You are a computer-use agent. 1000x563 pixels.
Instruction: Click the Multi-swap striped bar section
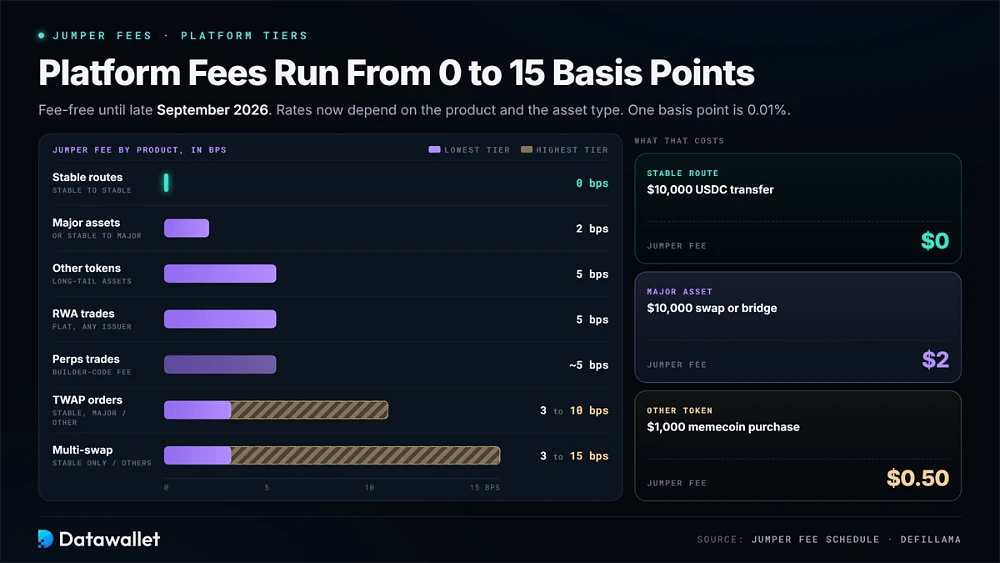point(365,455)
